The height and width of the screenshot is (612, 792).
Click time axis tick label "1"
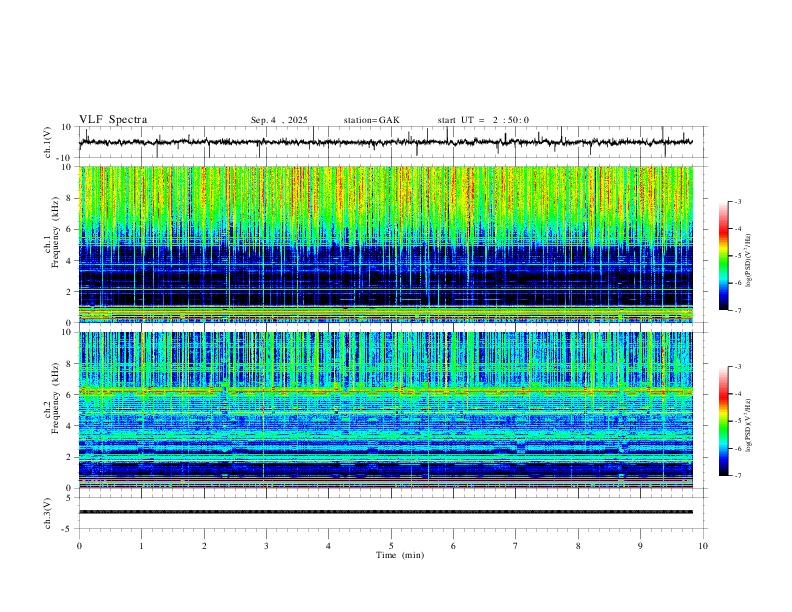(x=141, y=546)
